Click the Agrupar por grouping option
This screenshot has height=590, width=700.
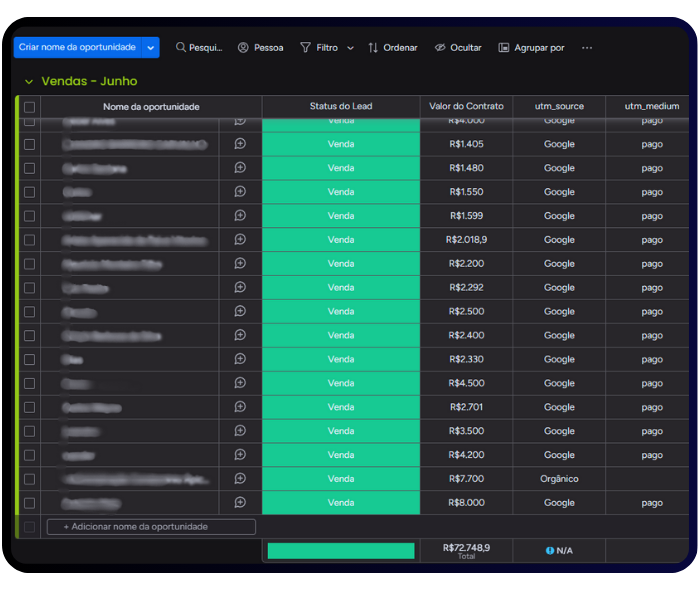(x=531, y=48)
